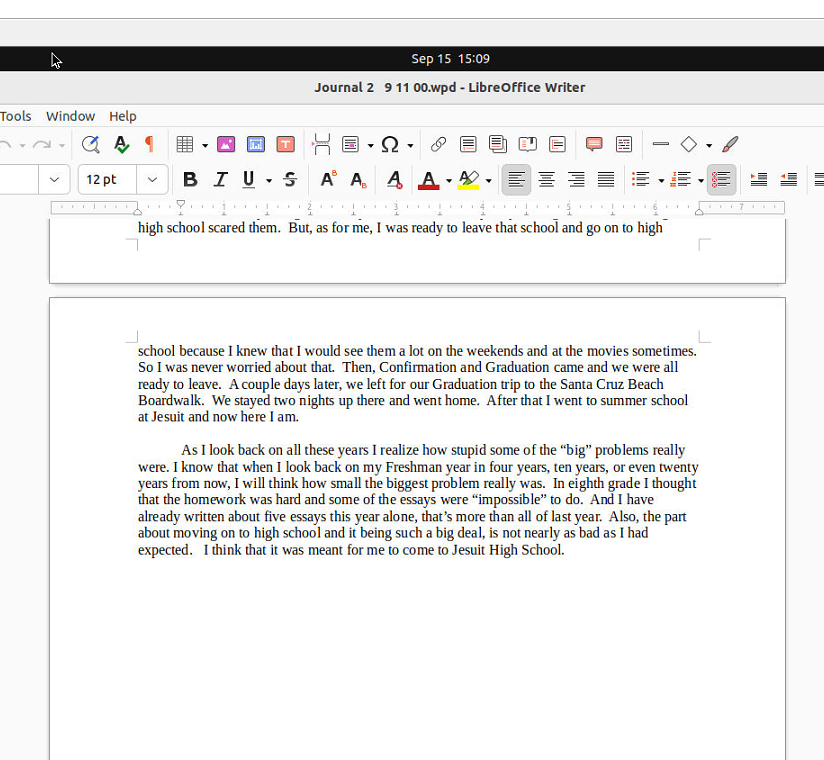This screenshot has width=824, height=760.
Task: Decrease paragraph indent
Action: [x=788, y=180]
